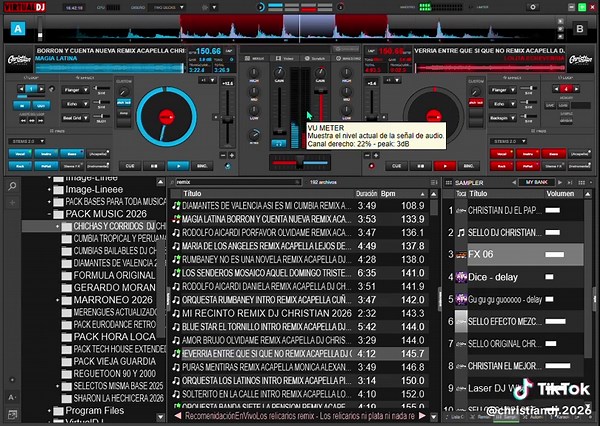Open settings gear icon in top bar
The height and width of the screenshot is (426, 600).
click(x=533, y=7)
